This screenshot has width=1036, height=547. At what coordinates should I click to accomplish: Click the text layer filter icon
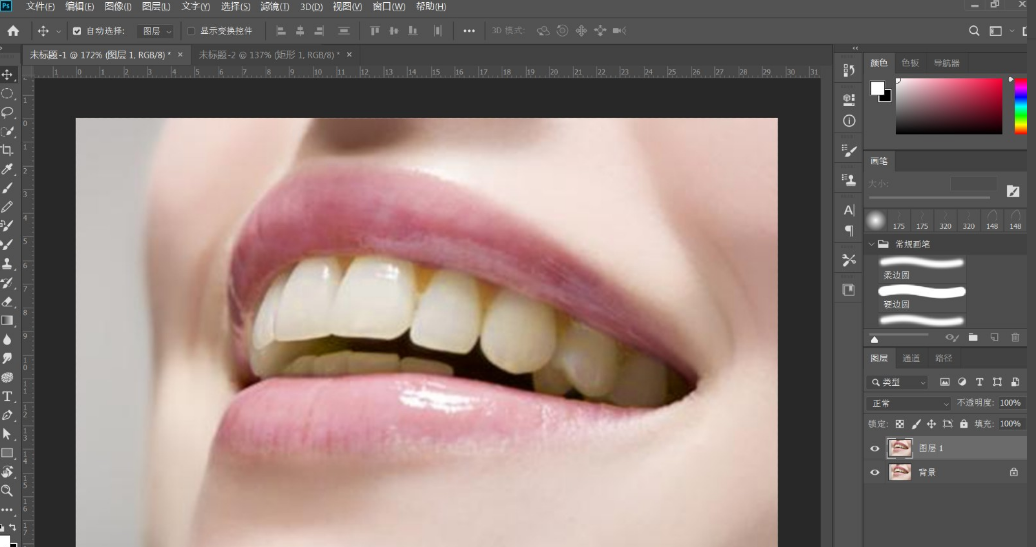click(979, 382)
